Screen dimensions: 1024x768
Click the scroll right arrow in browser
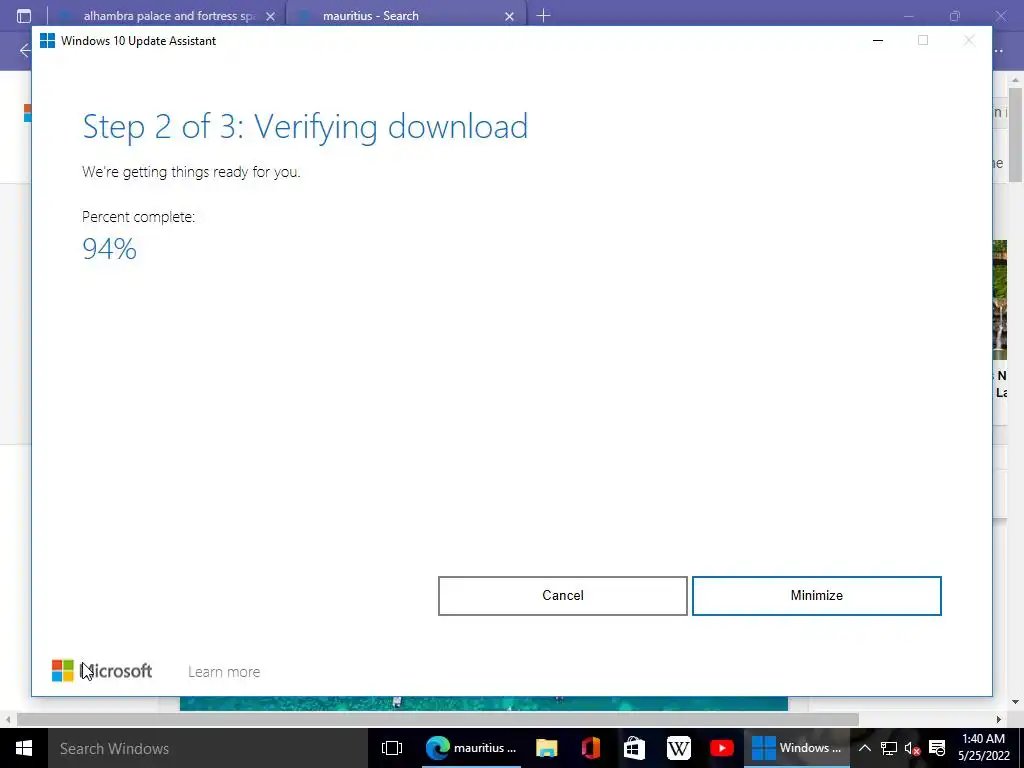pyautogui.click(x=999, y=719)
